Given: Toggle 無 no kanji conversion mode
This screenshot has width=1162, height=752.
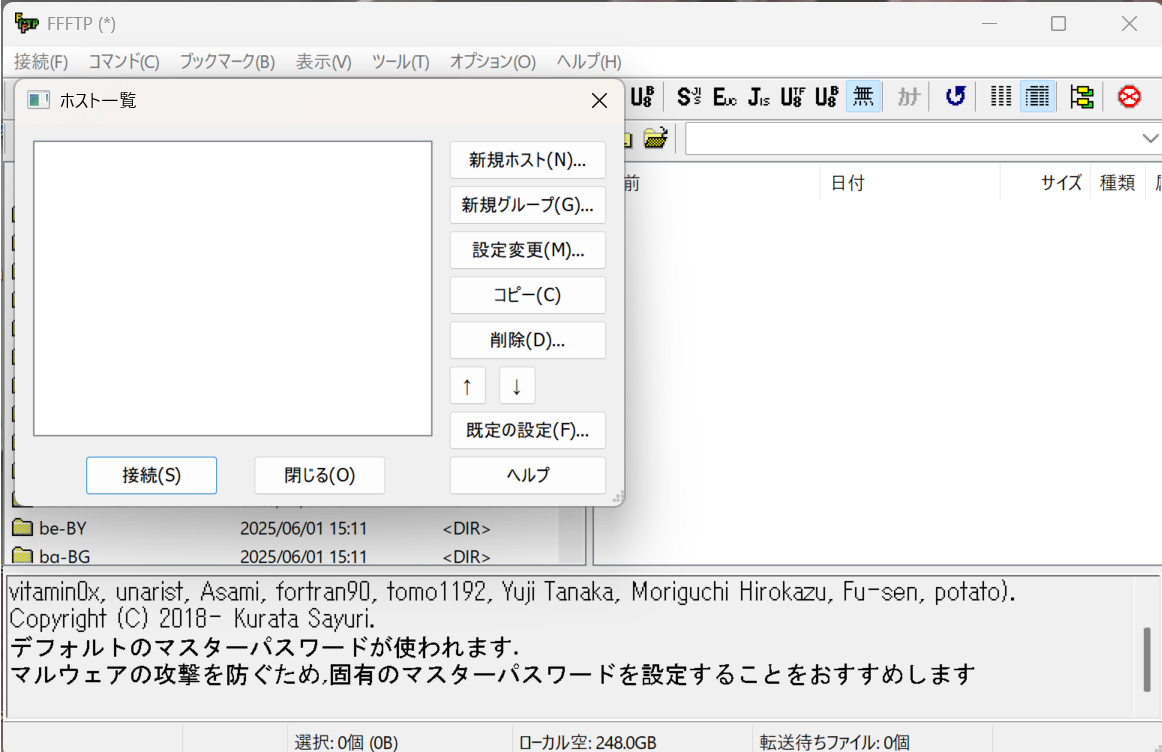Looking at the screenshot, I should (862, 96).
